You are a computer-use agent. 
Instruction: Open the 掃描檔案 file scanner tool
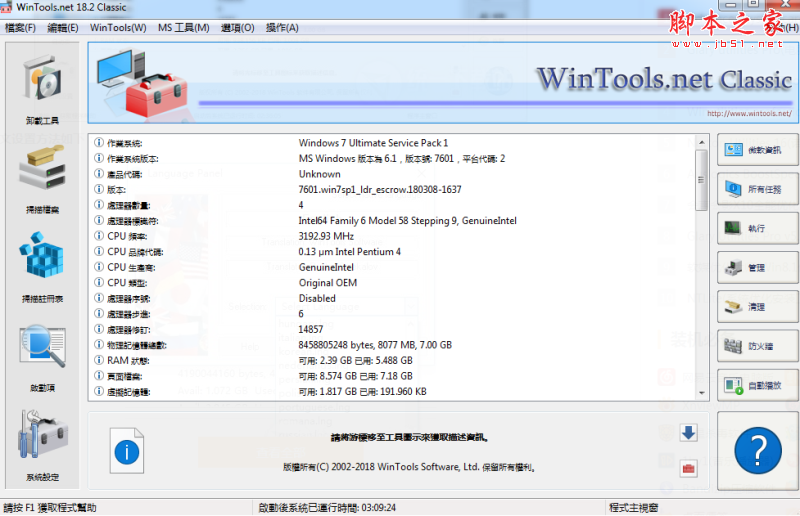pyautogui.click(x=42, y=179)
